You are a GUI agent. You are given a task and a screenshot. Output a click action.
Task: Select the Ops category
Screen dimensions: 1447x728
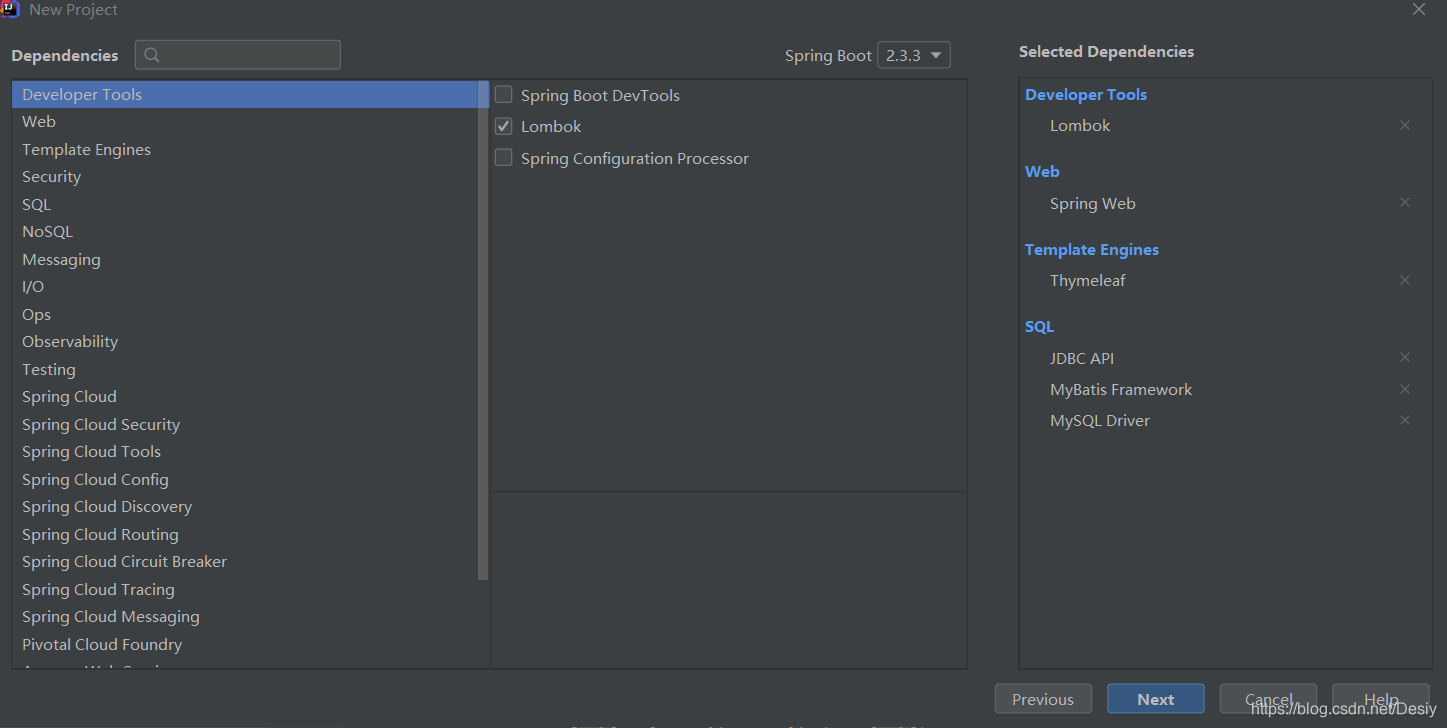tap(245, 314)
